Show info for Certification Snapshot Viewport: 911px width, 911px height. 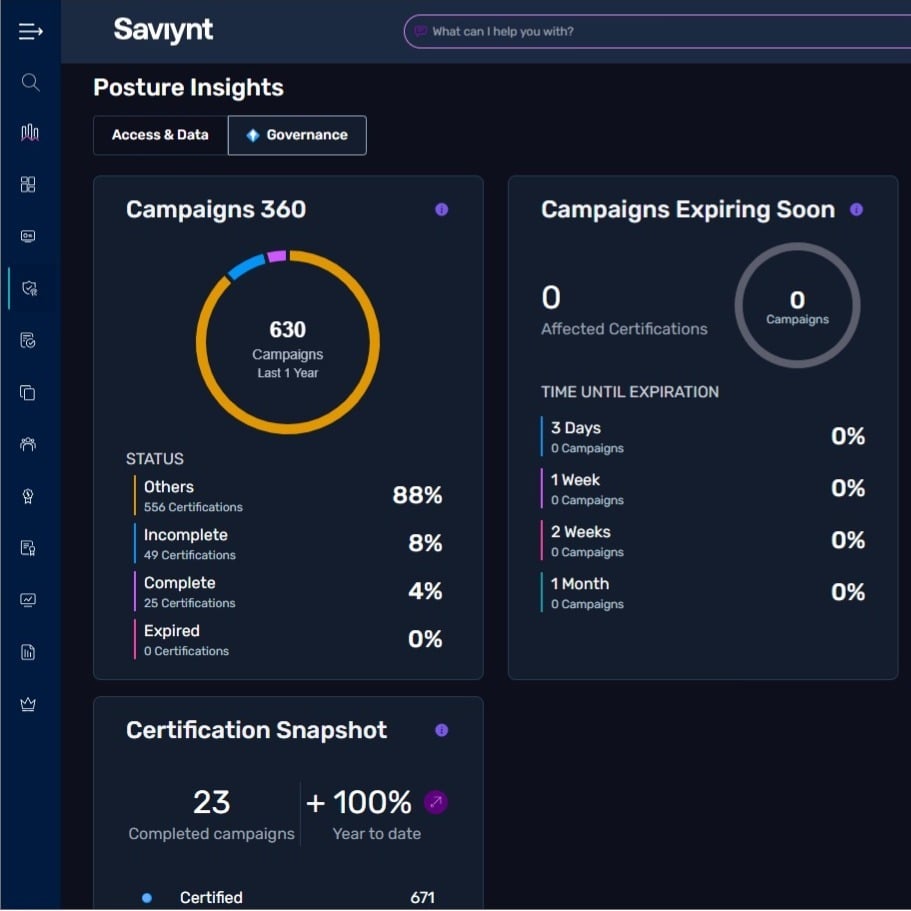click(442, 730)
